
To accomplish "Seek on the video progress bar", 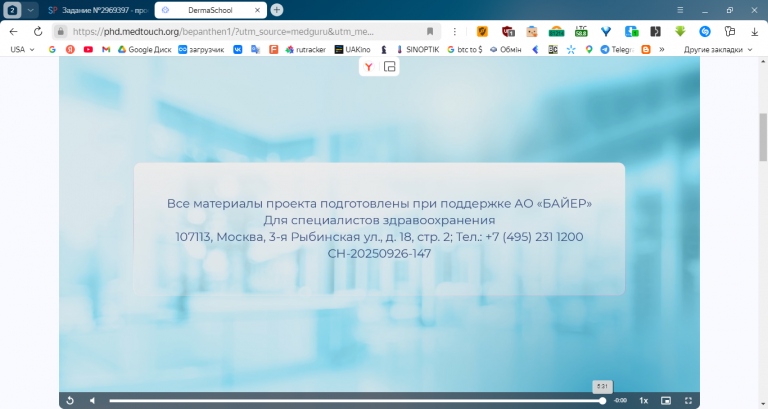I will click(356, 401).
